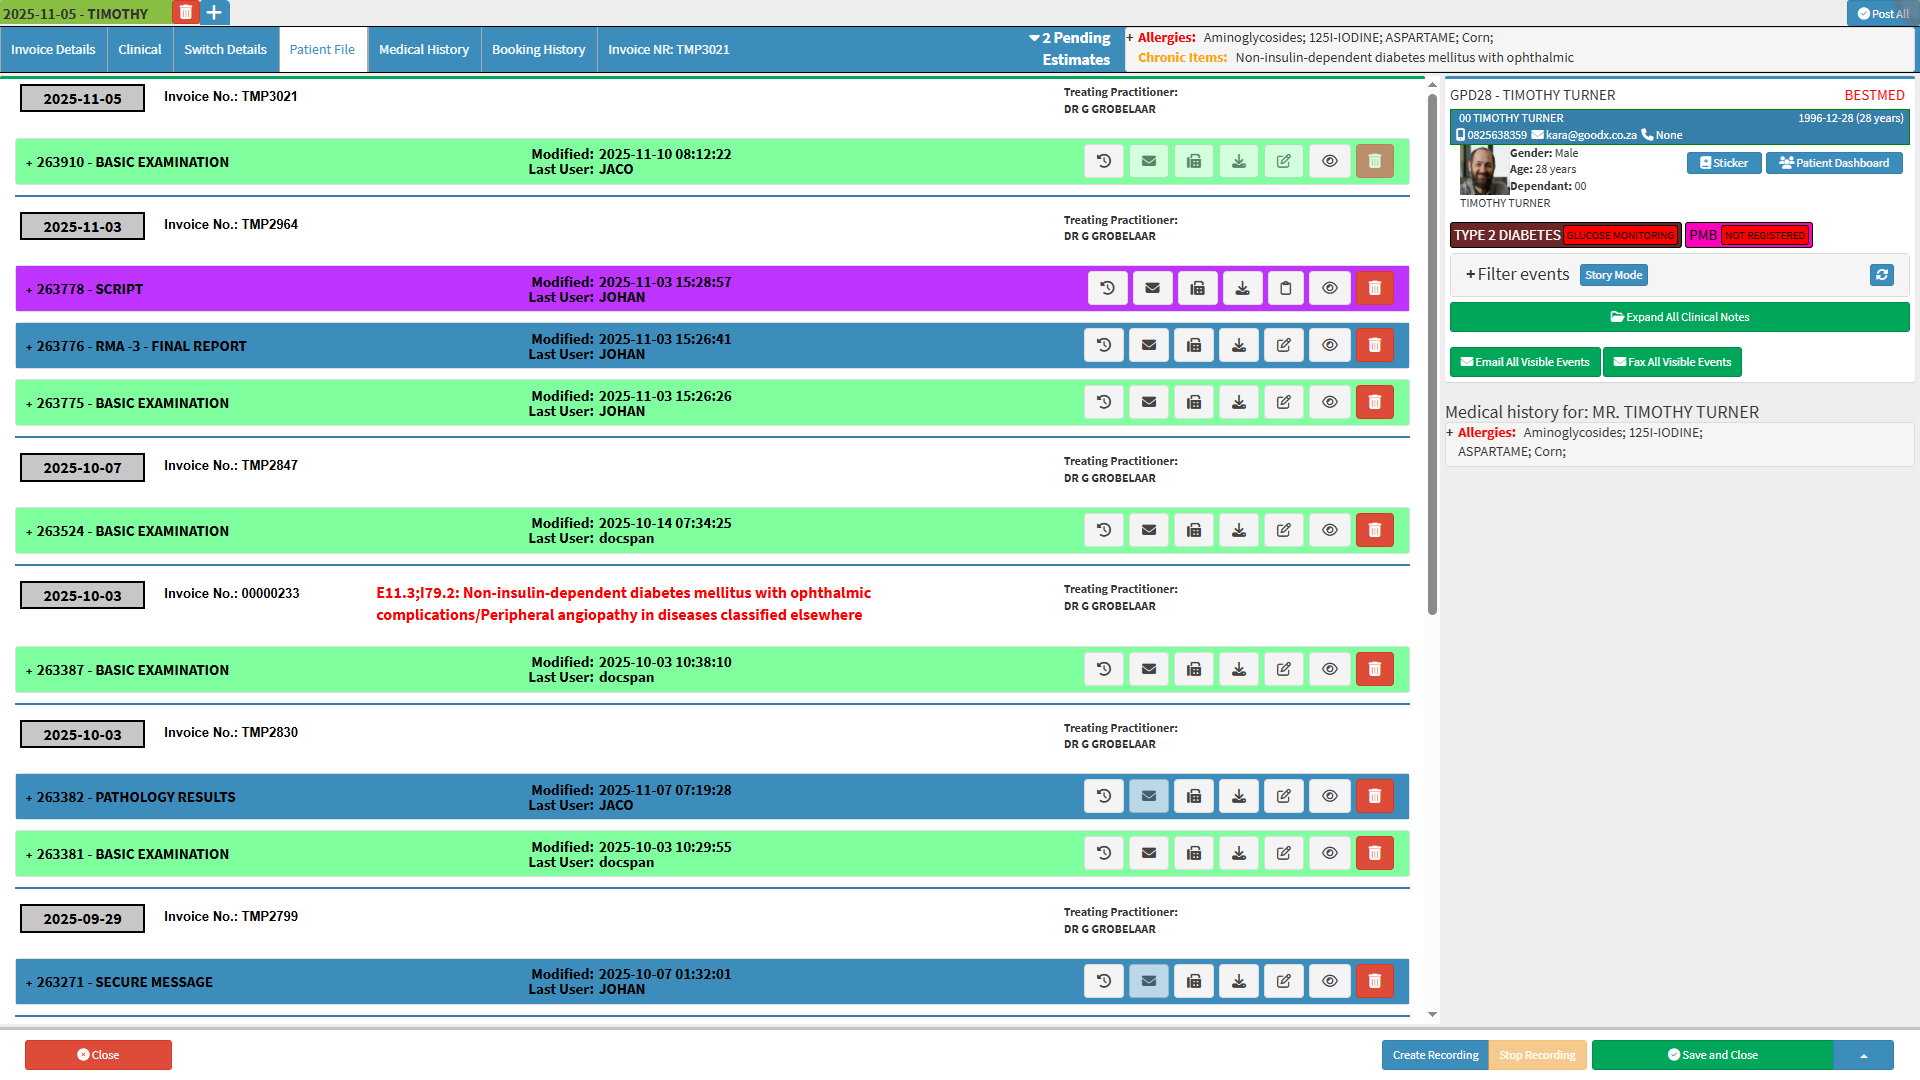Image resolution: width=1920 pixels, height=1080 pixels.
Task: Expand the 2 Pending Estimates dropdown
Action: pyautogui.click(x=1070, y=48)
